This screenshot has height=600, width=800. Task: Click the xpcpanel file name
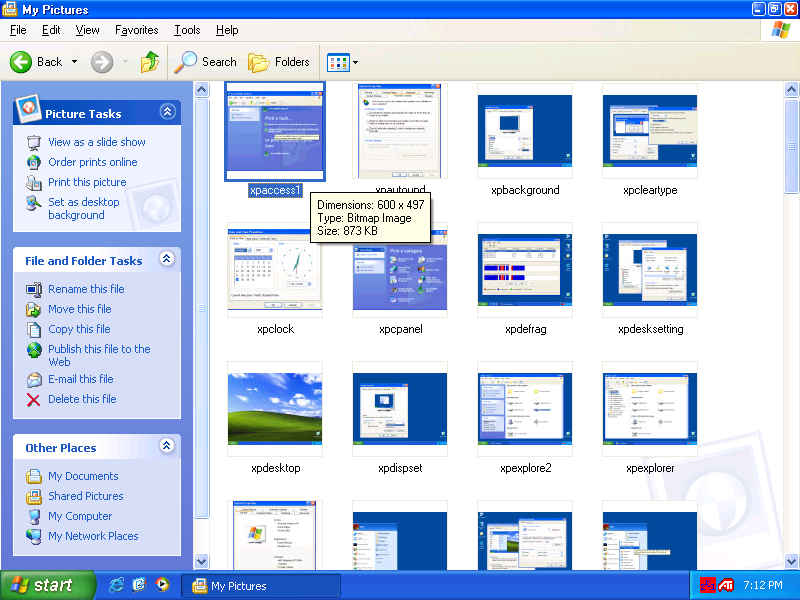401,329
